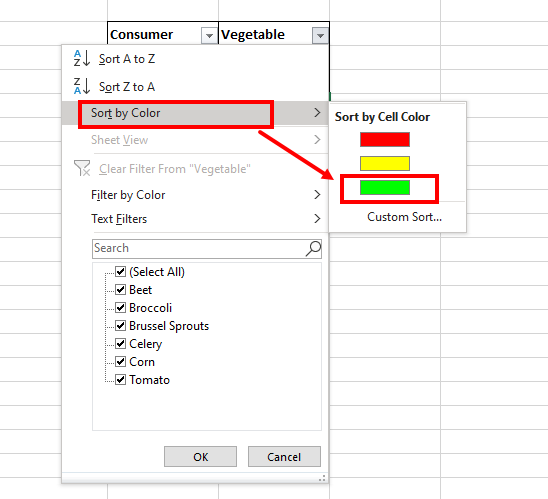Screen dimensions: 548x499
Task: Click the magnifying glass search icon
Action: click(313, 248)
